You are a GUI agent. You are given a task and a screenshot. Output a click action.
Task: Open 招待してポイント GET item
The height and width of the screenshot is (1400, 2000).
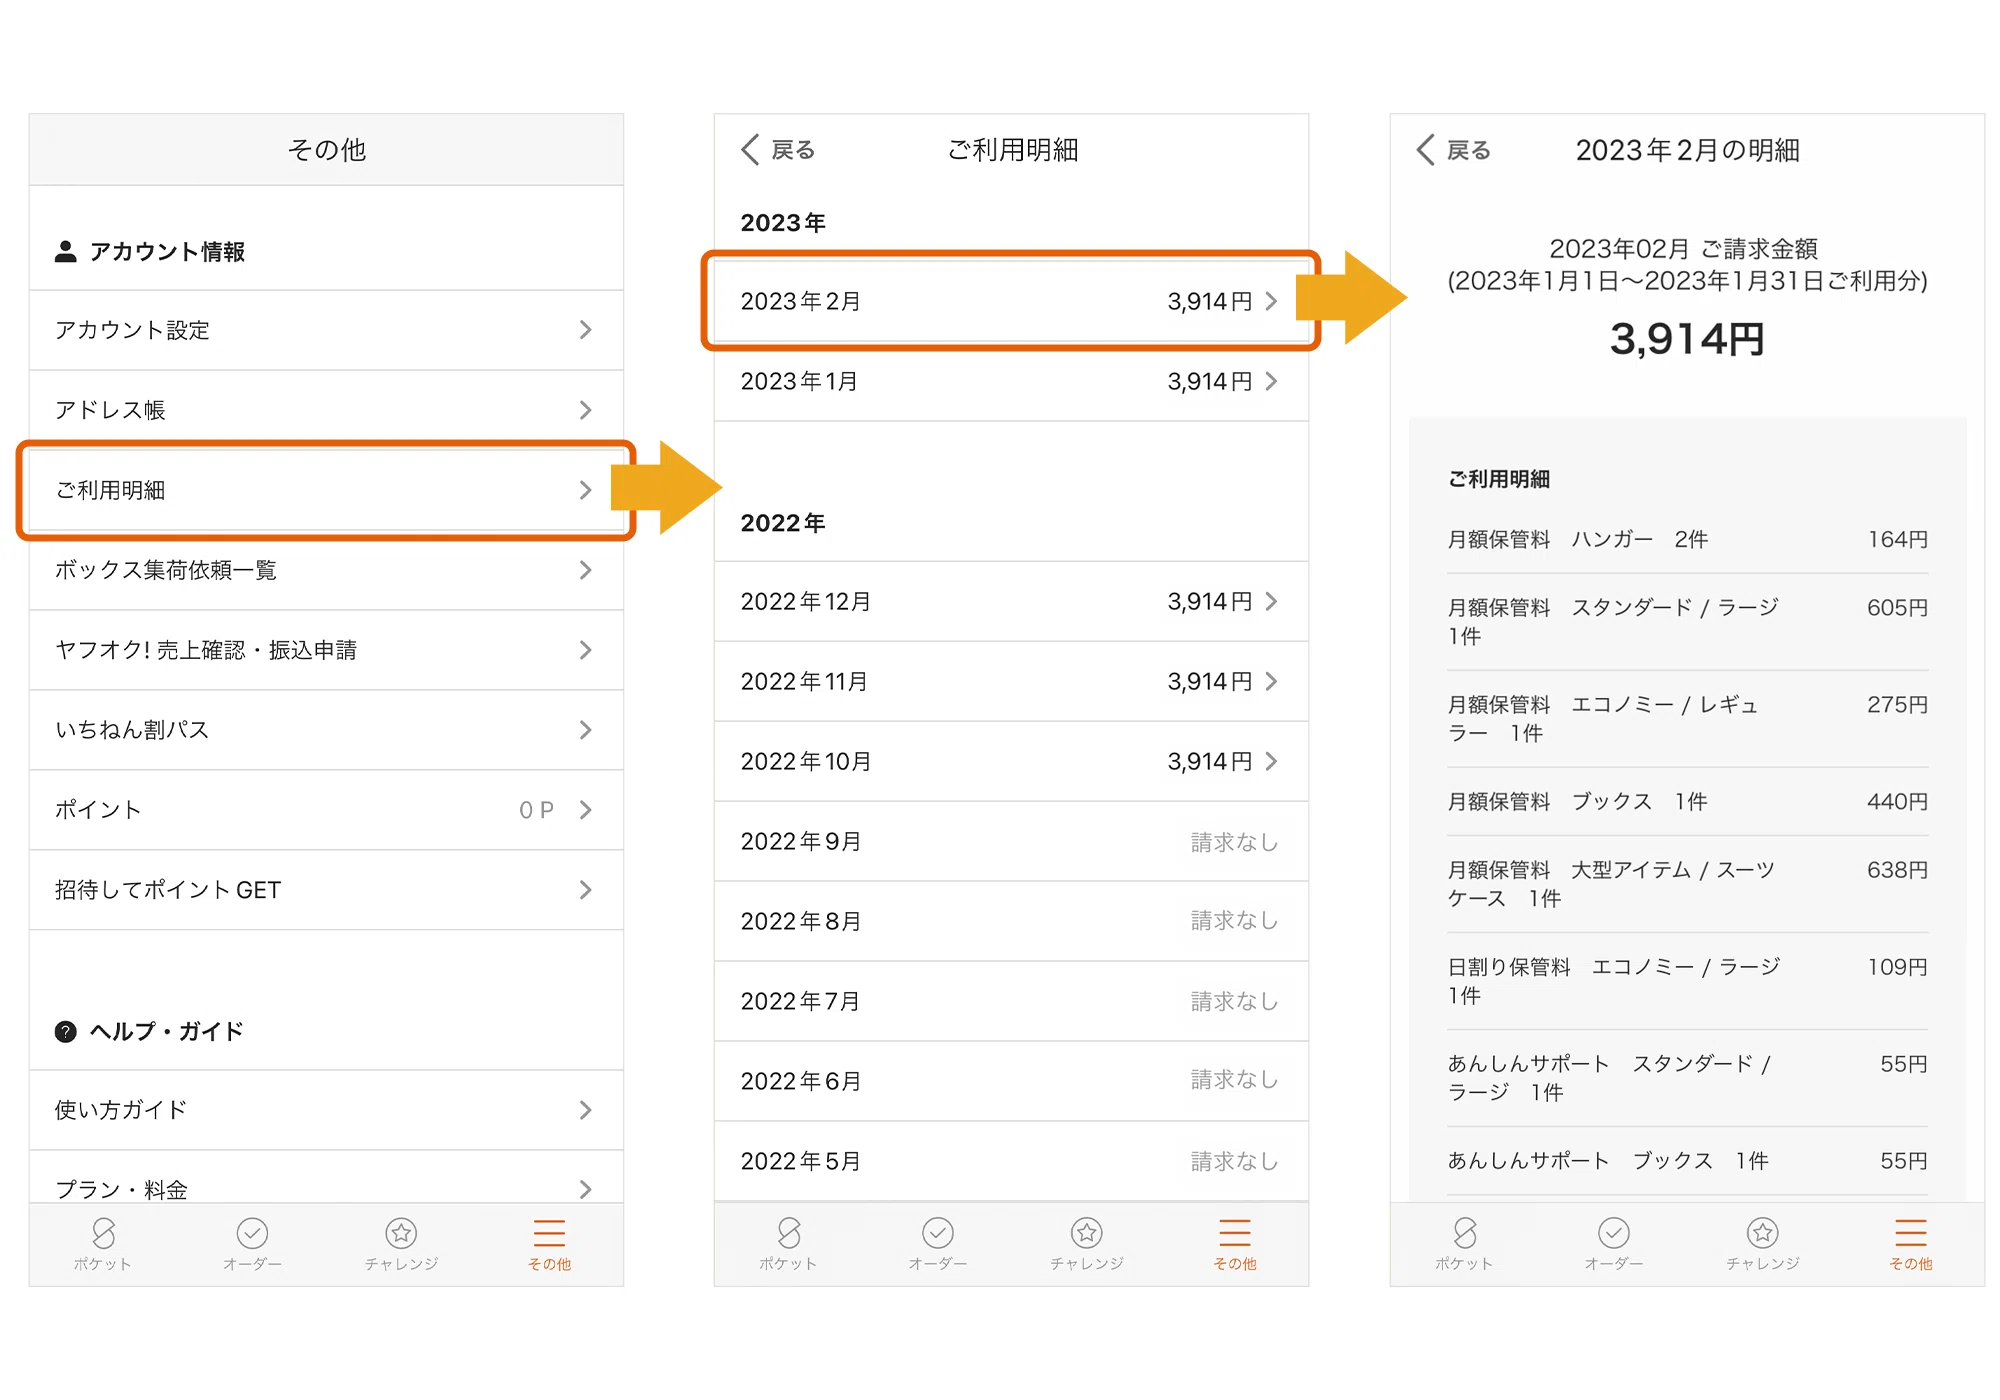(x=326, y=890)
